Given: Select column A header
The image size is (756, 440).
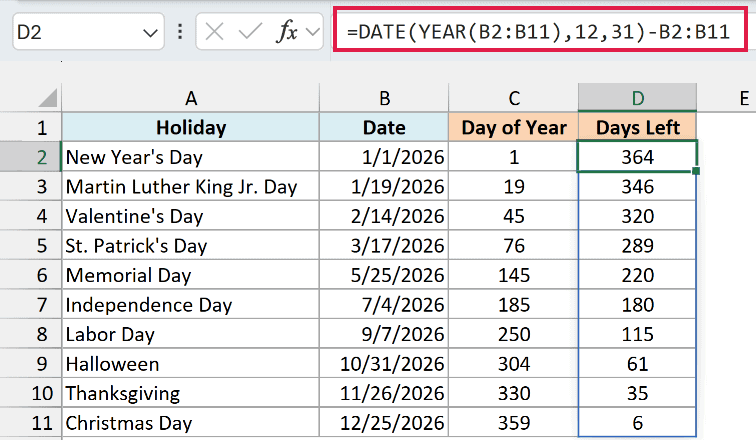Looking at the screenshot, I should pyautogui.click(x=190, y=98).
